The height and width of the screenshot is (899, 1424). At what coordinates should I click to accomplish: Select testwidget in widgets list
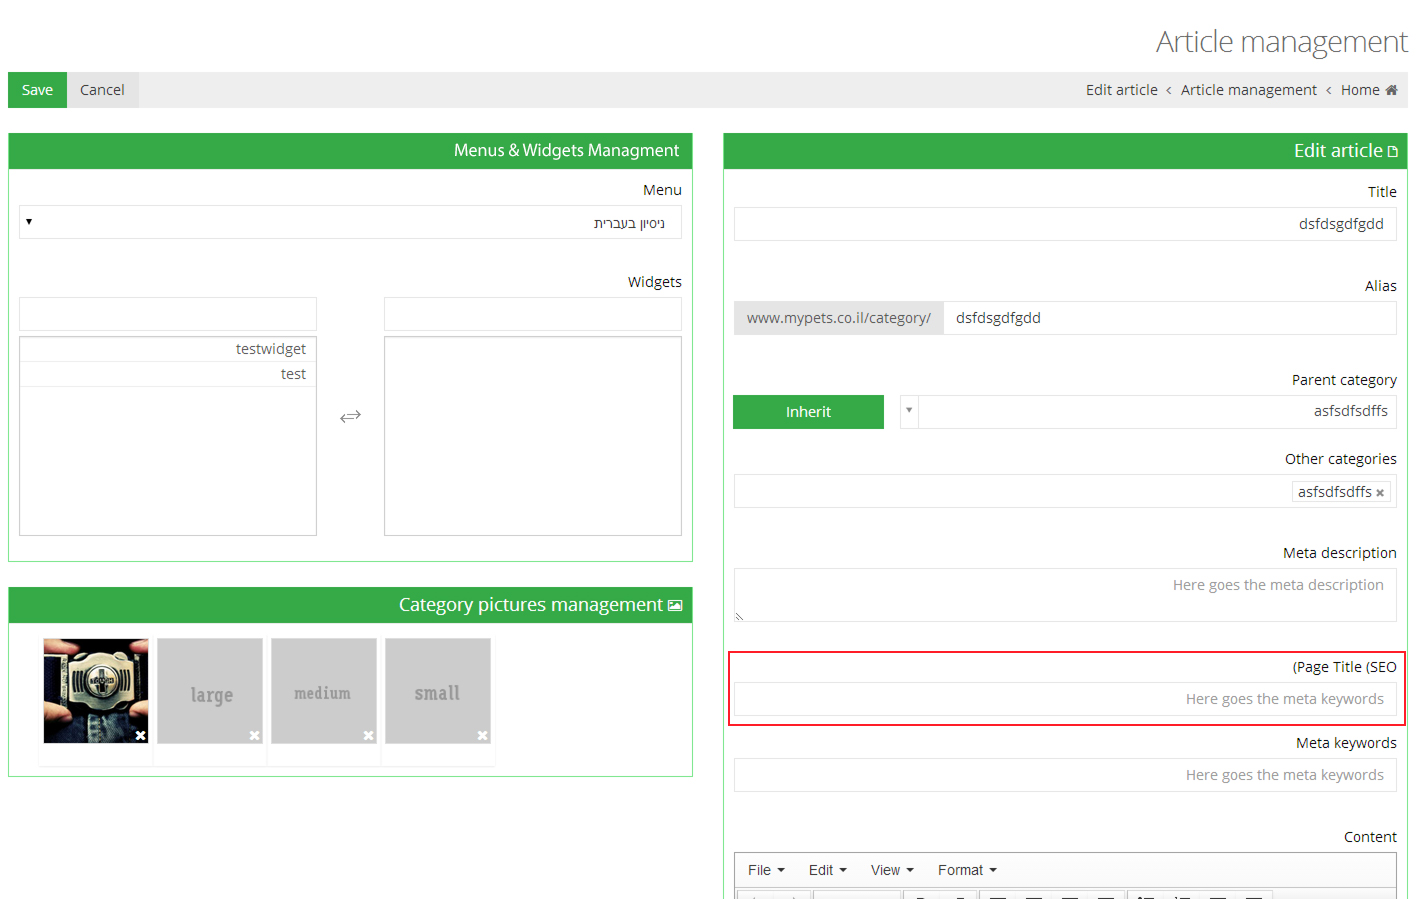point(168,349)
